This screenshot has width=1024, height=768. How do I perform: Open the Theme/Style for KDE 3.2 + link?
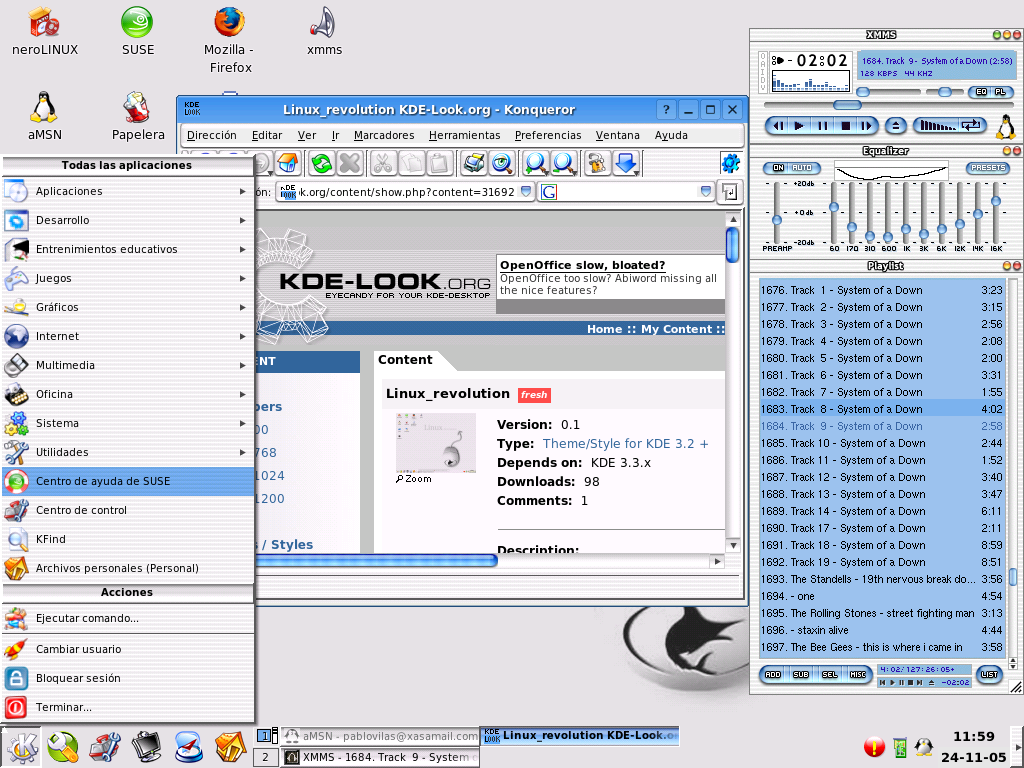625,443
